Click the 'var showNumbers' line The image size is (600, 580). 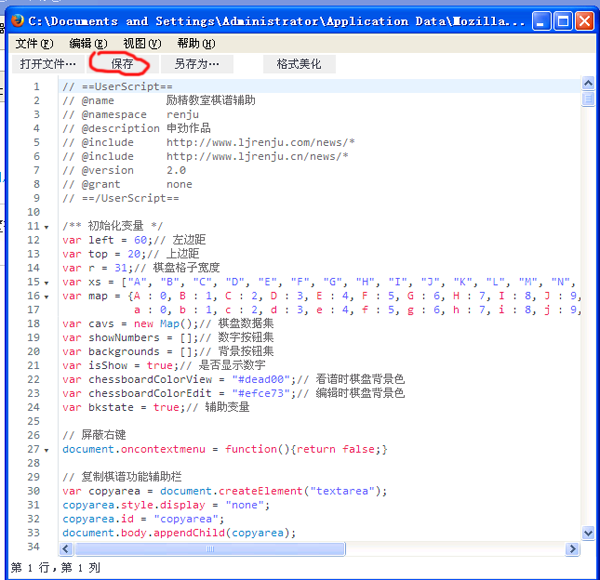point(168,338)
